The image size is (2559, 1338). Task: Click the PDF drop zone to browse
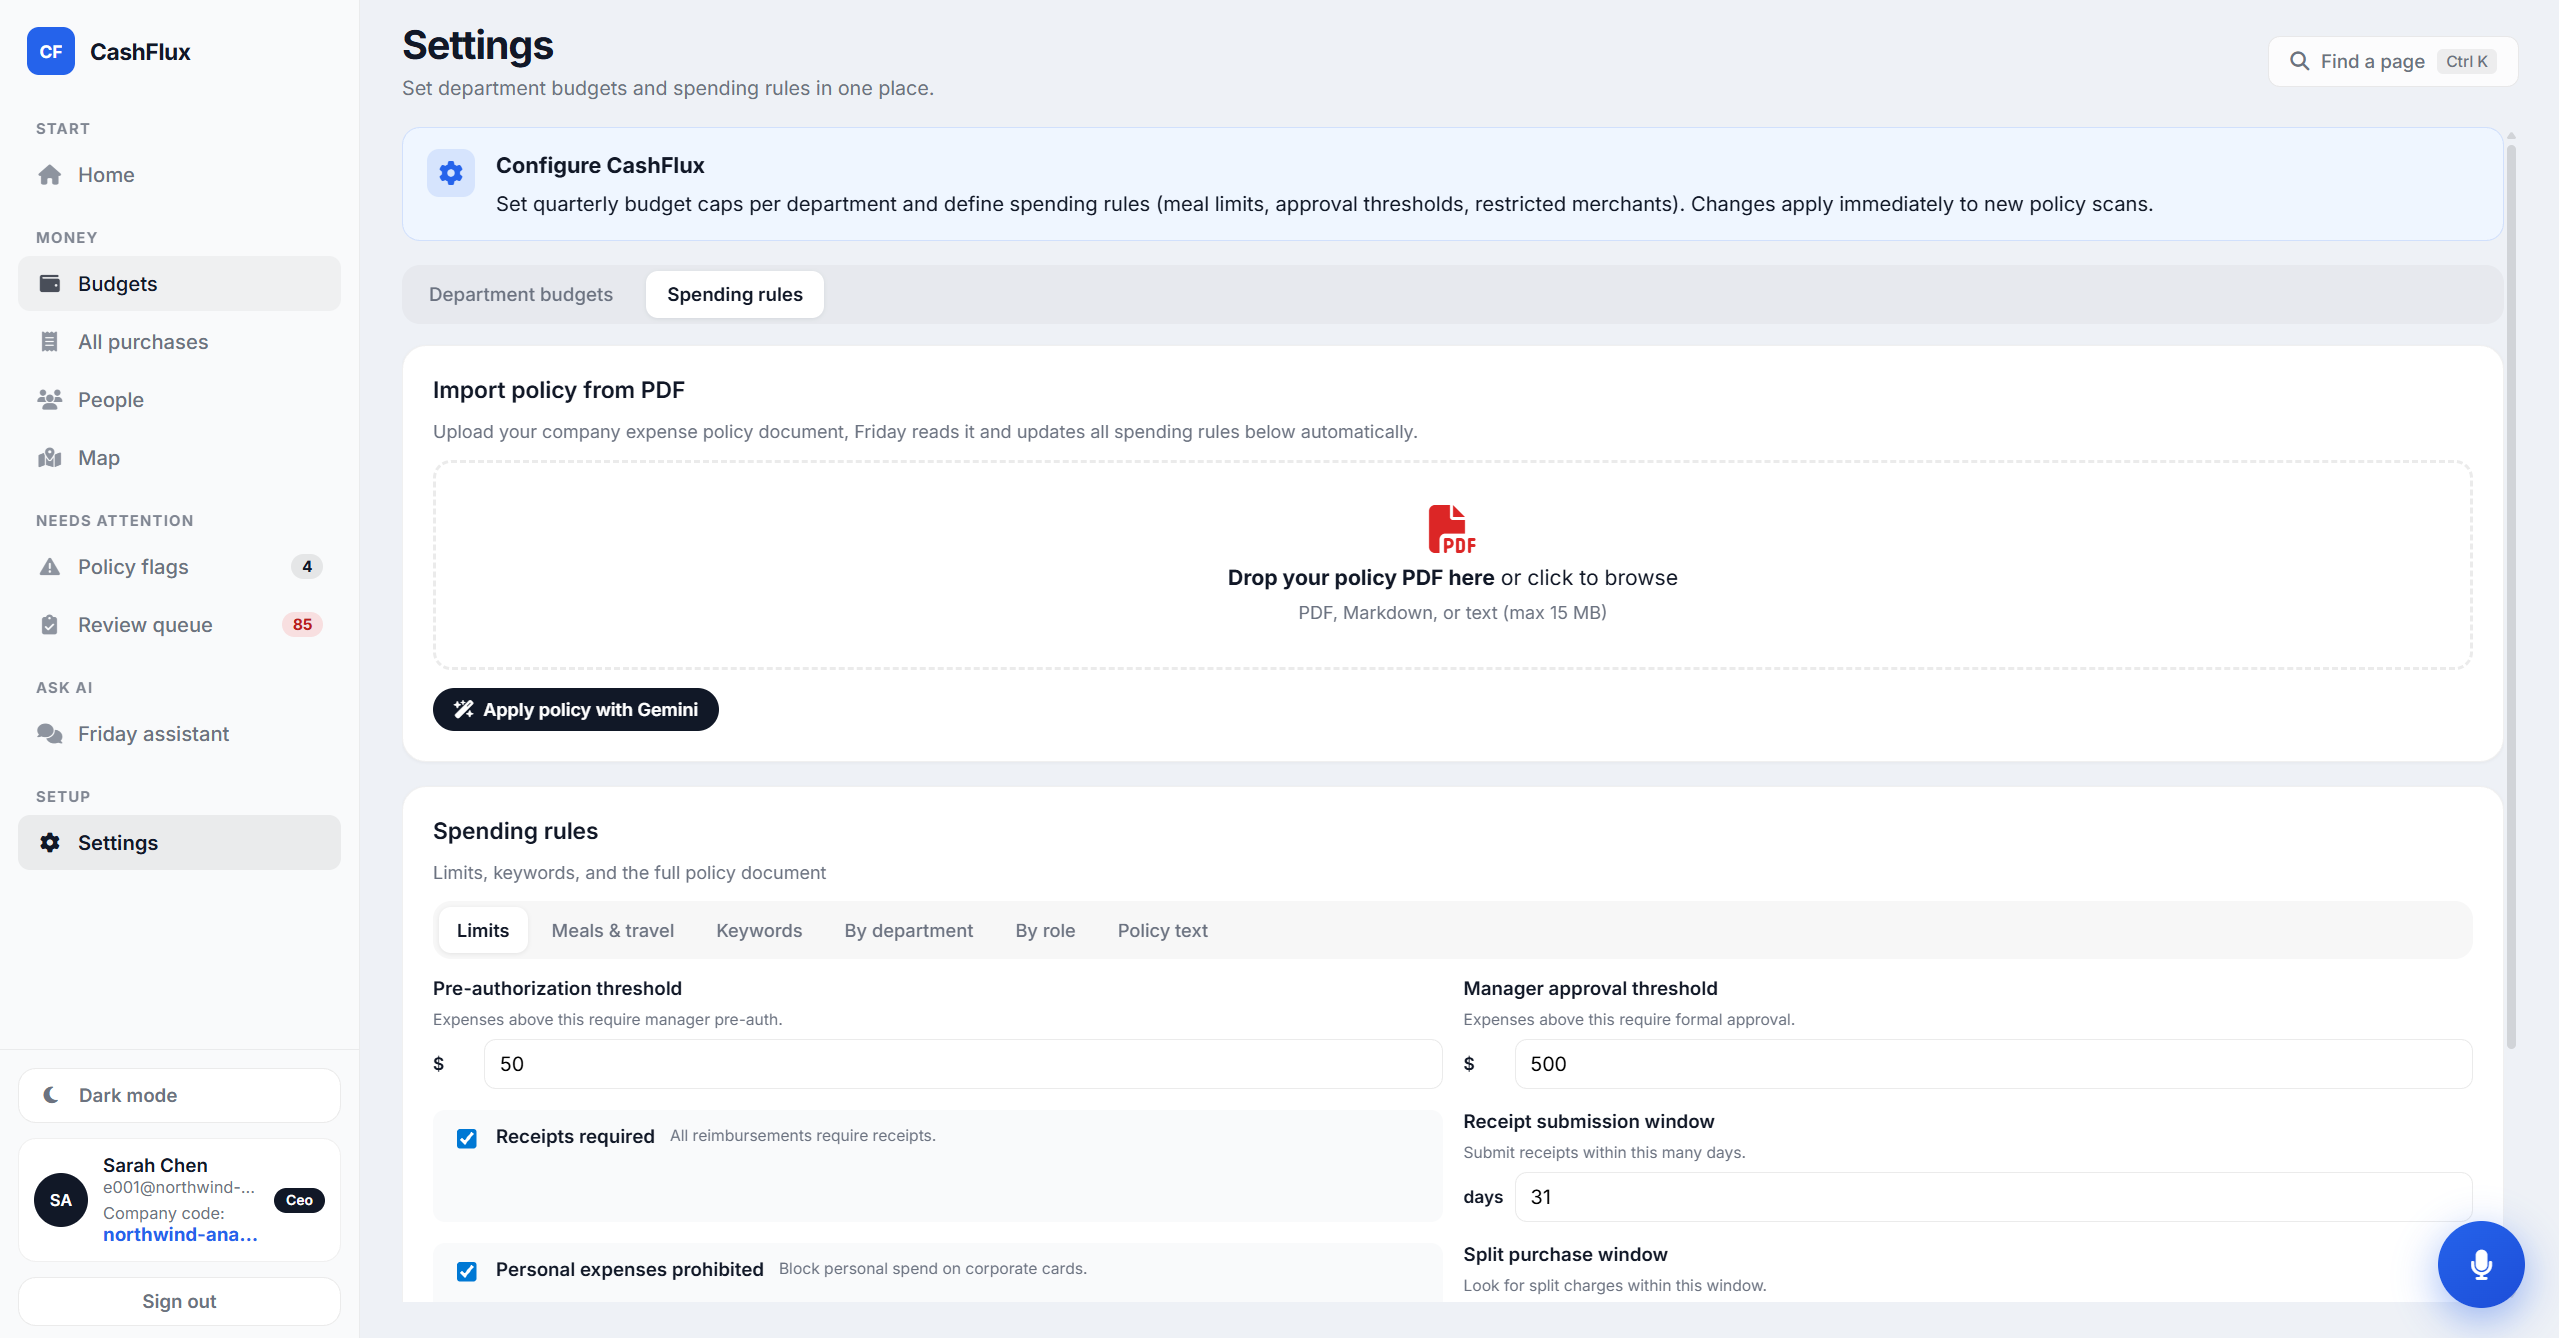1452,565
